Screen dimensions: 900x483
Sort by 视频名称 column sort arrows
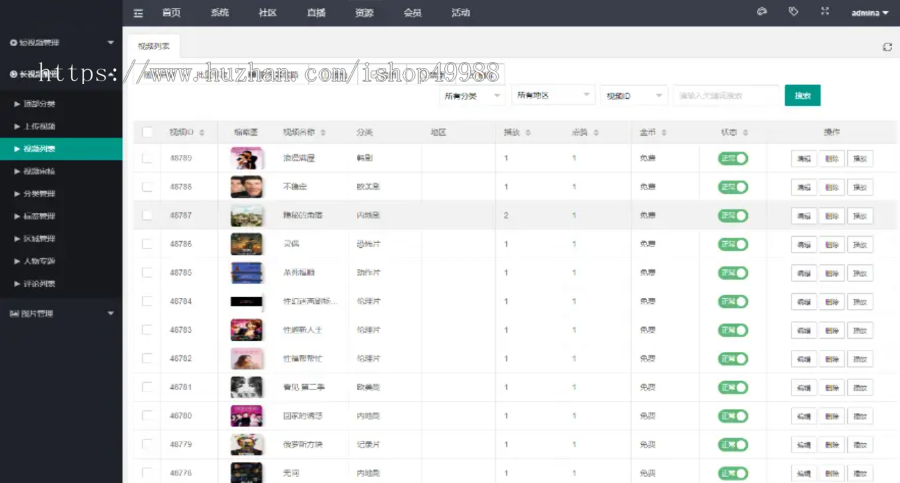[323, 133]
